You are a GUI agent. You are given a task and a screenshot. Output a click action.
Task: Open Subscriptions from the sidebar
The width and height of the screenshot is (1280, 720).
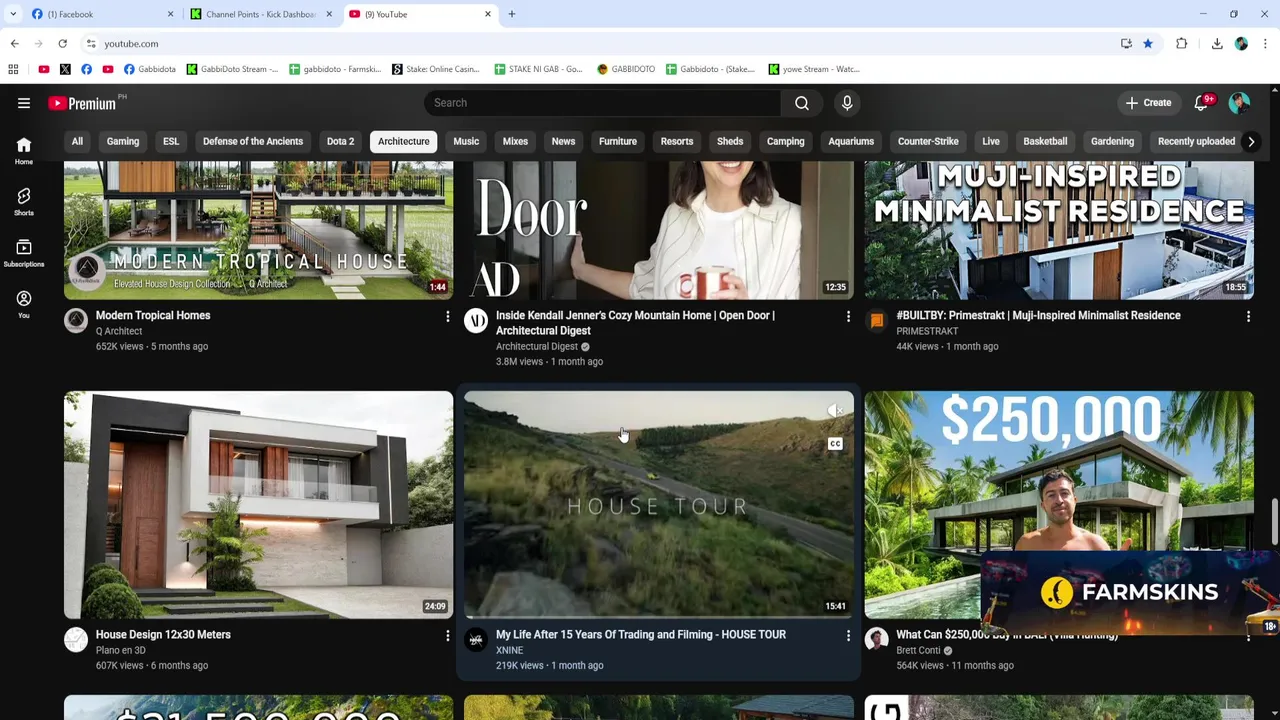tap(24, 253)
